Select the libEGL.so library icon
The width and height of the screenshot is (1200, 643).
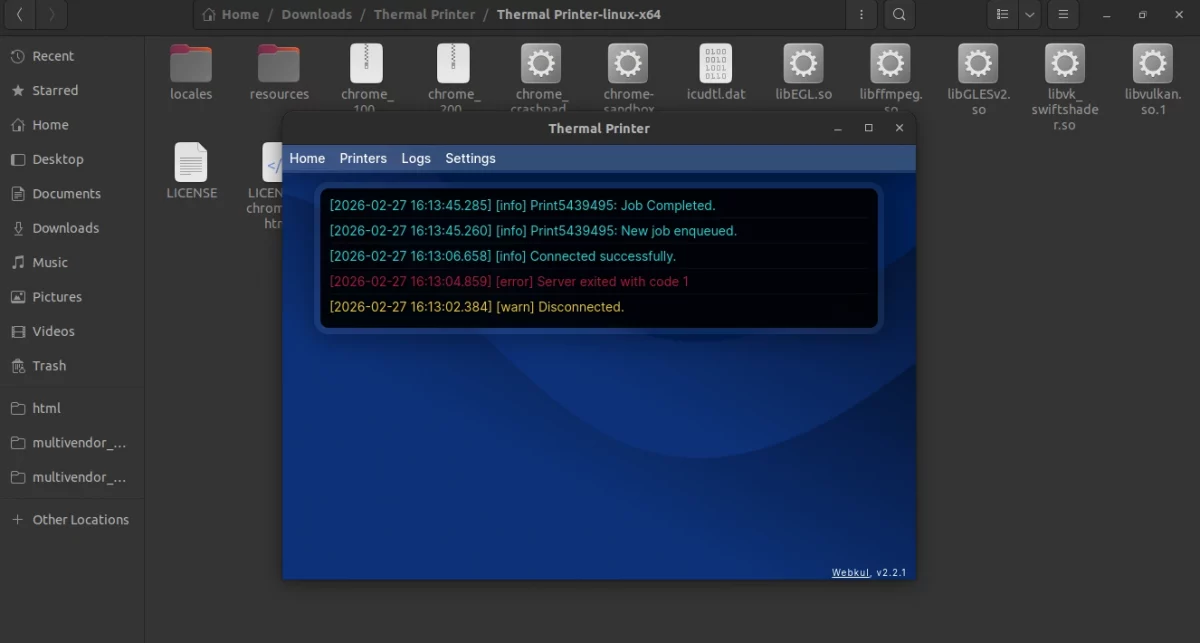click(802, 62)
